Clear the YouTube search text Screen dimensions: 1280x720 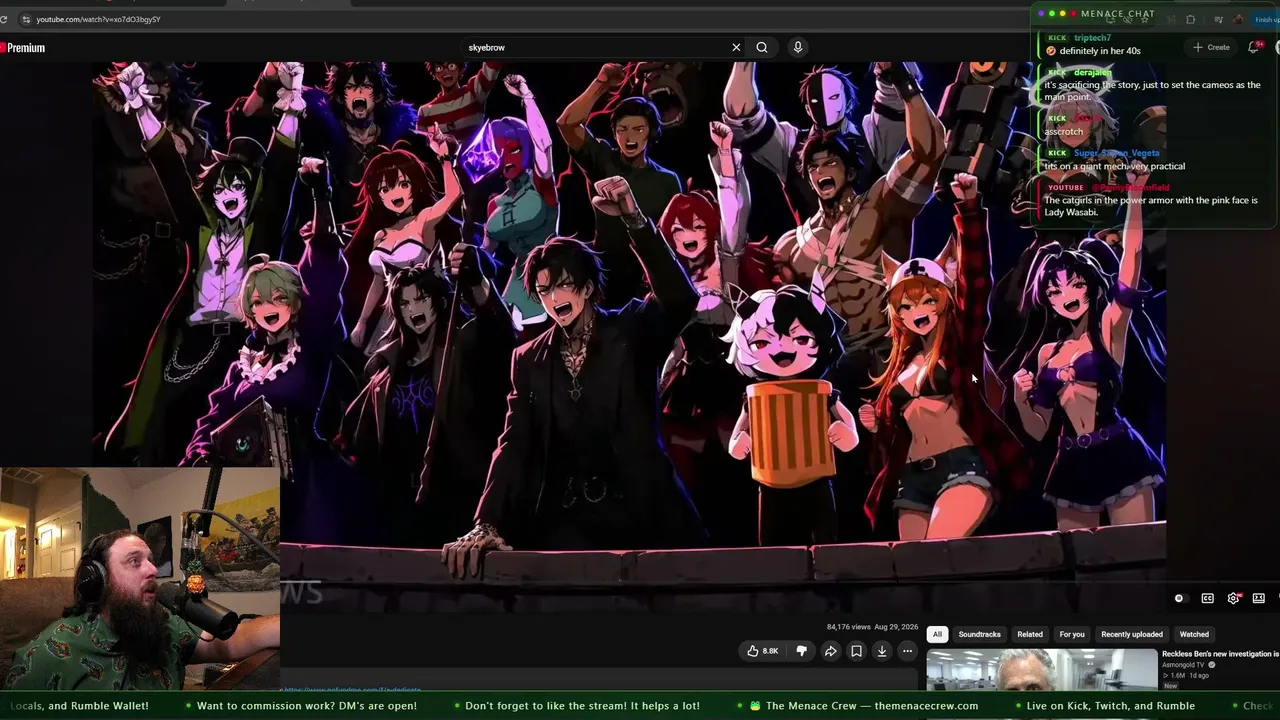[x=736, y=47]
